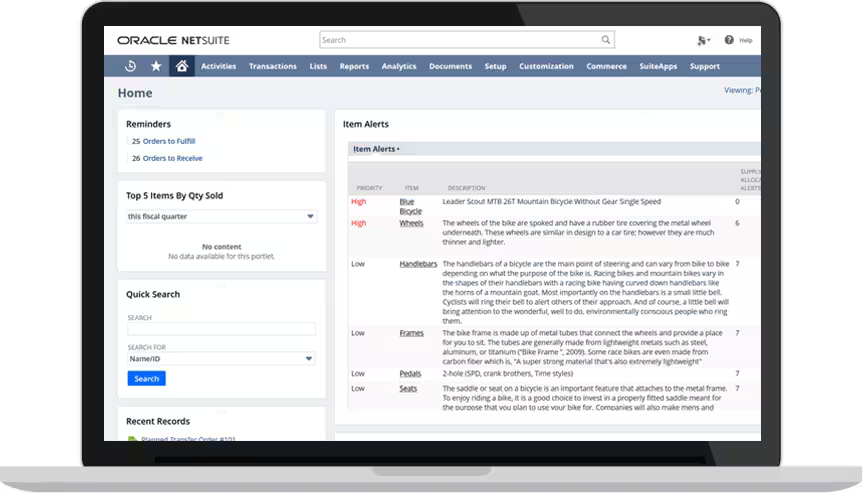The image size is (863, 493).
Task: Click the global search magnifier icon
Action: coord(605,40)
